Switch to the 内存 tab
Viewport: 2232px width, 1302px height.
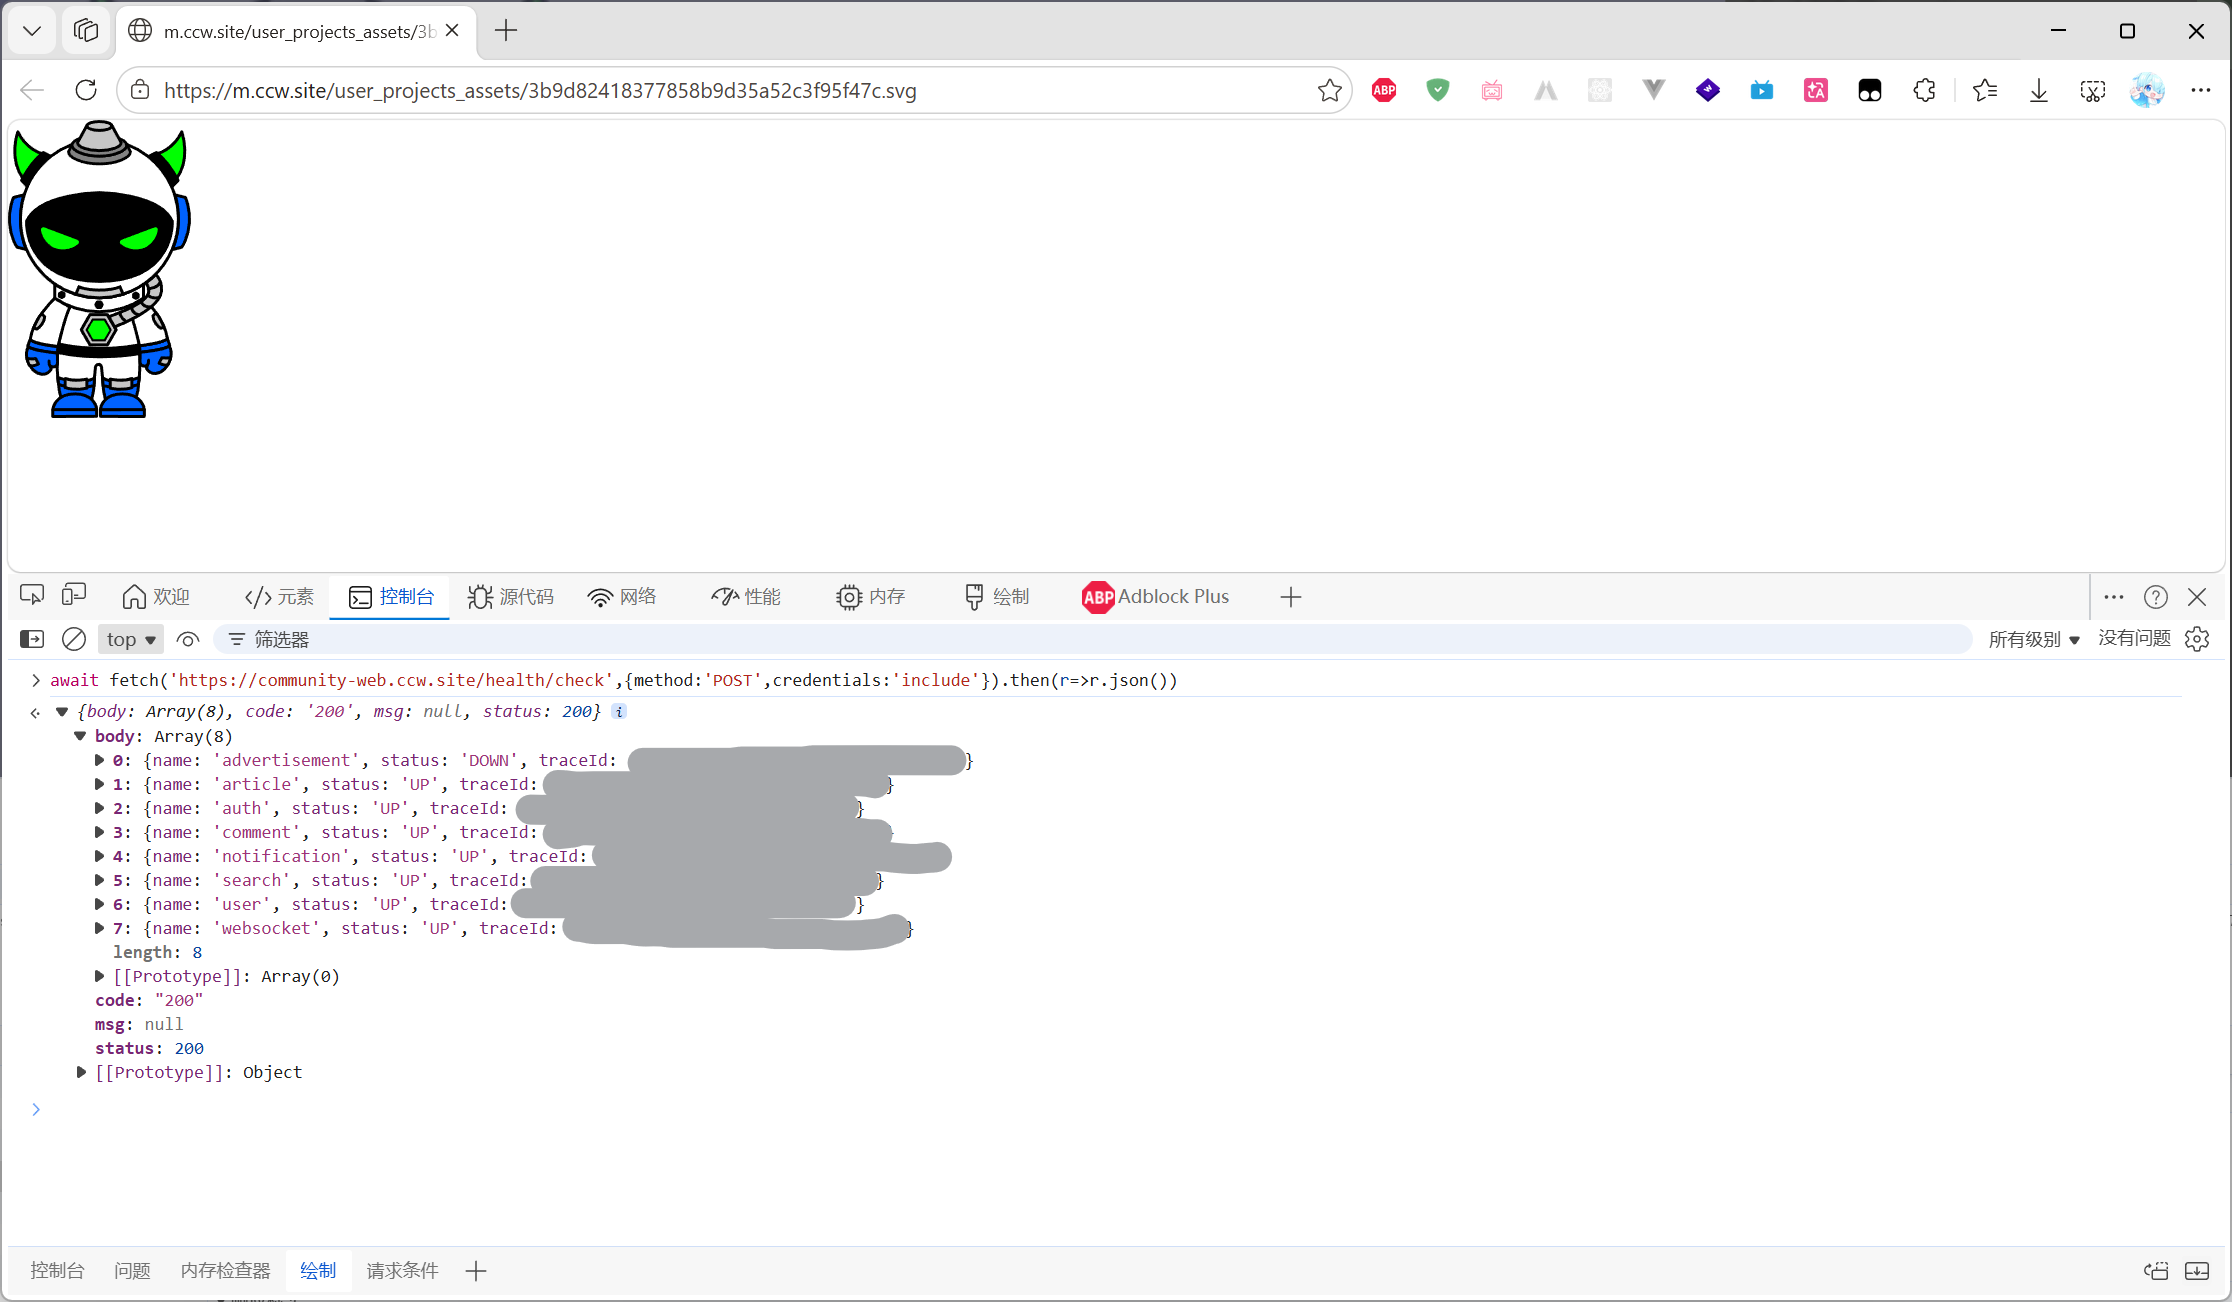[870, 597]
